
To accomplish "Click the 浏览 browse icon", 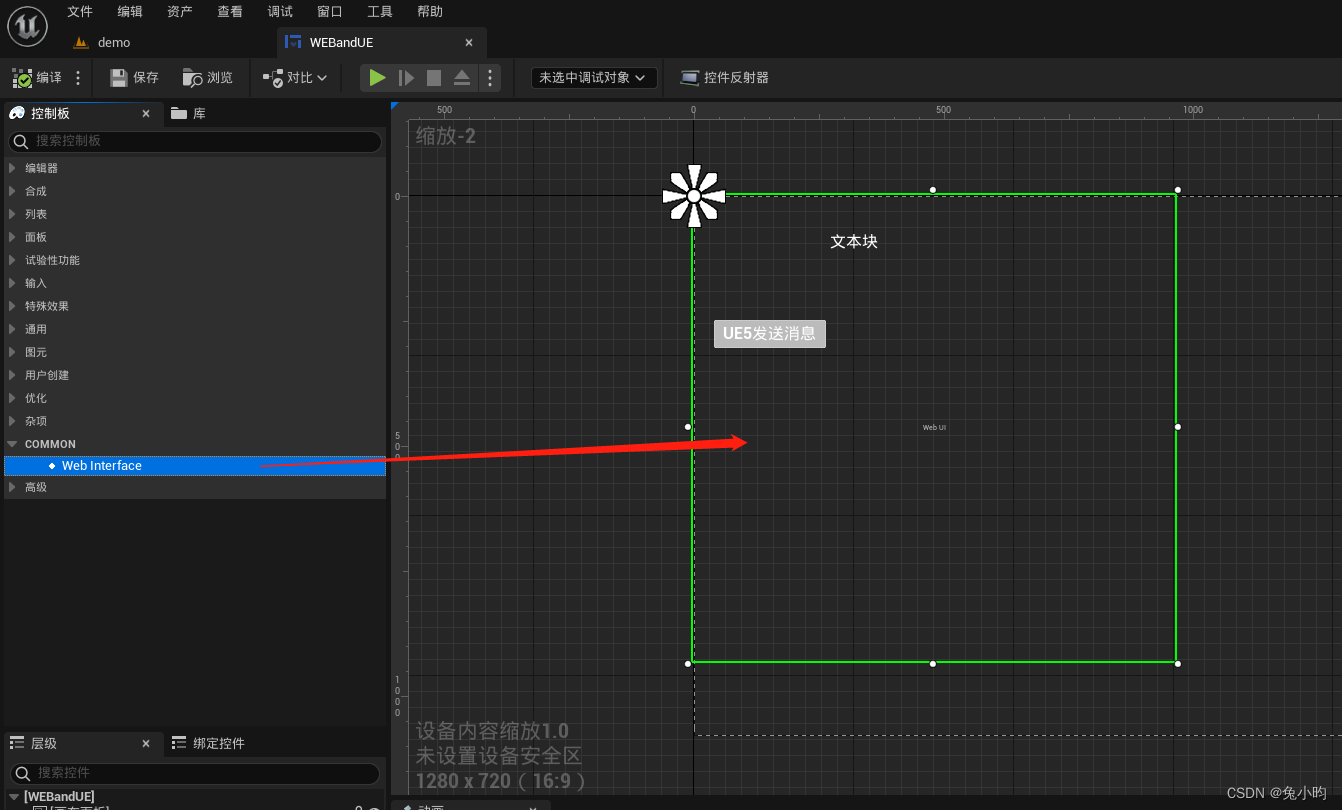I will click(x=193, y=78).
